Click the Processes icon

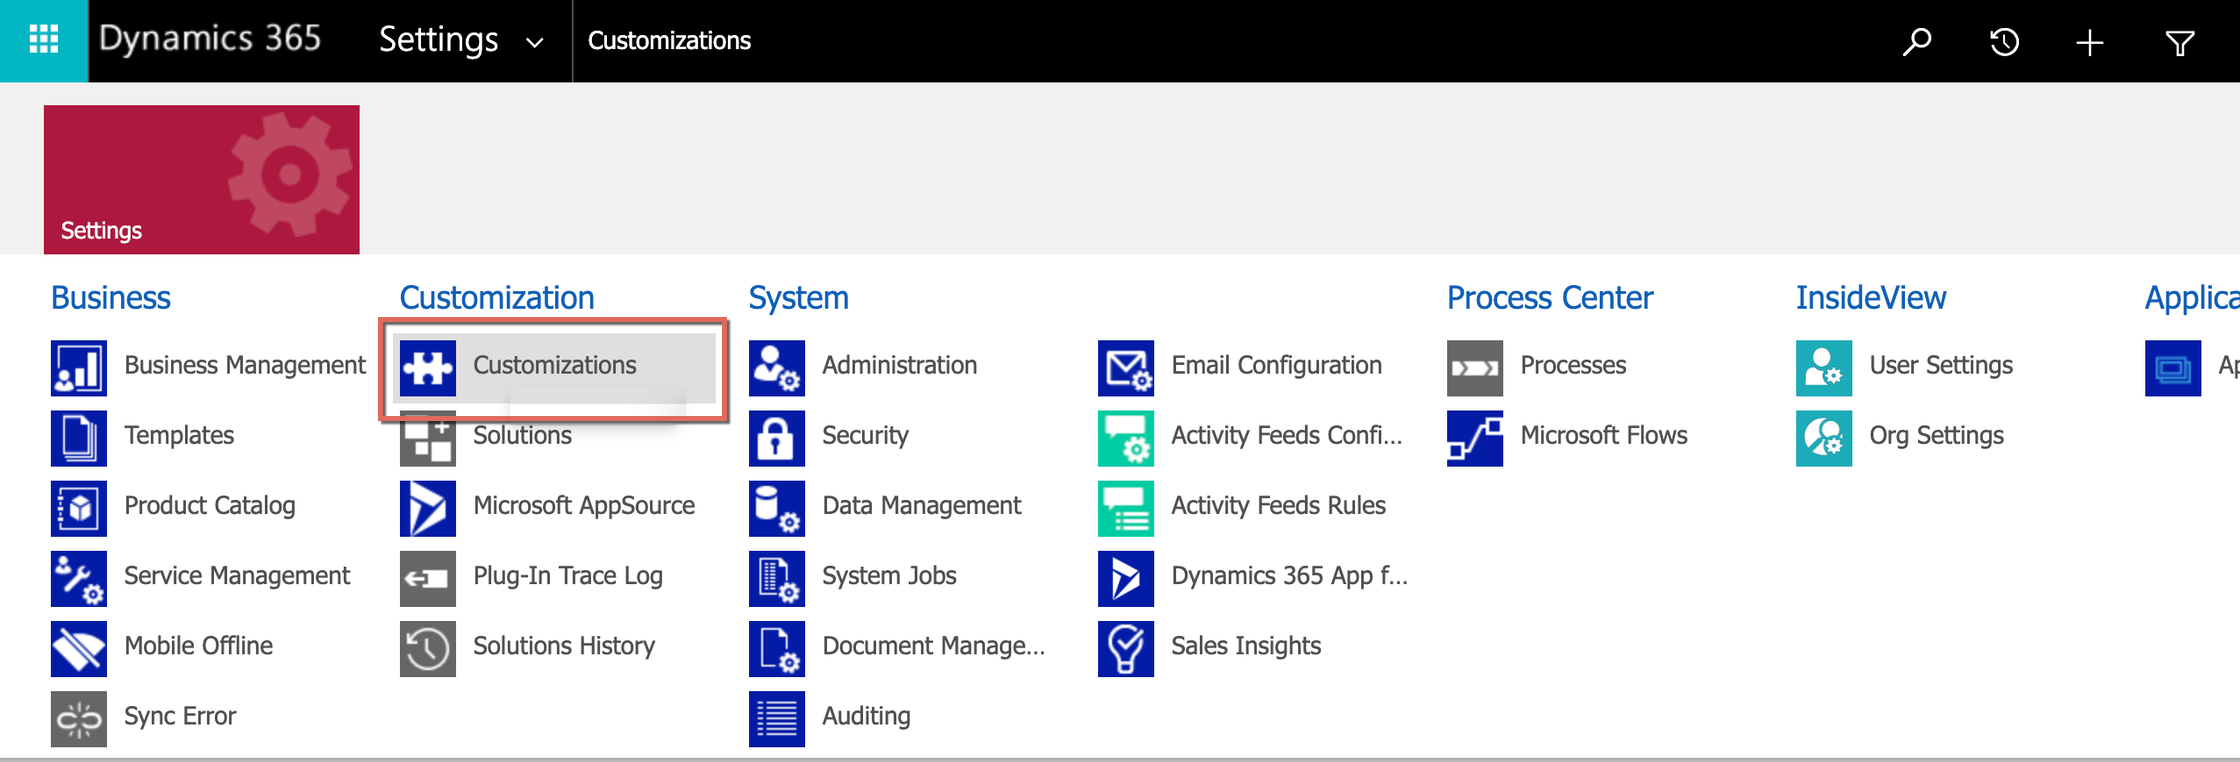click(x=1475, y=368)
